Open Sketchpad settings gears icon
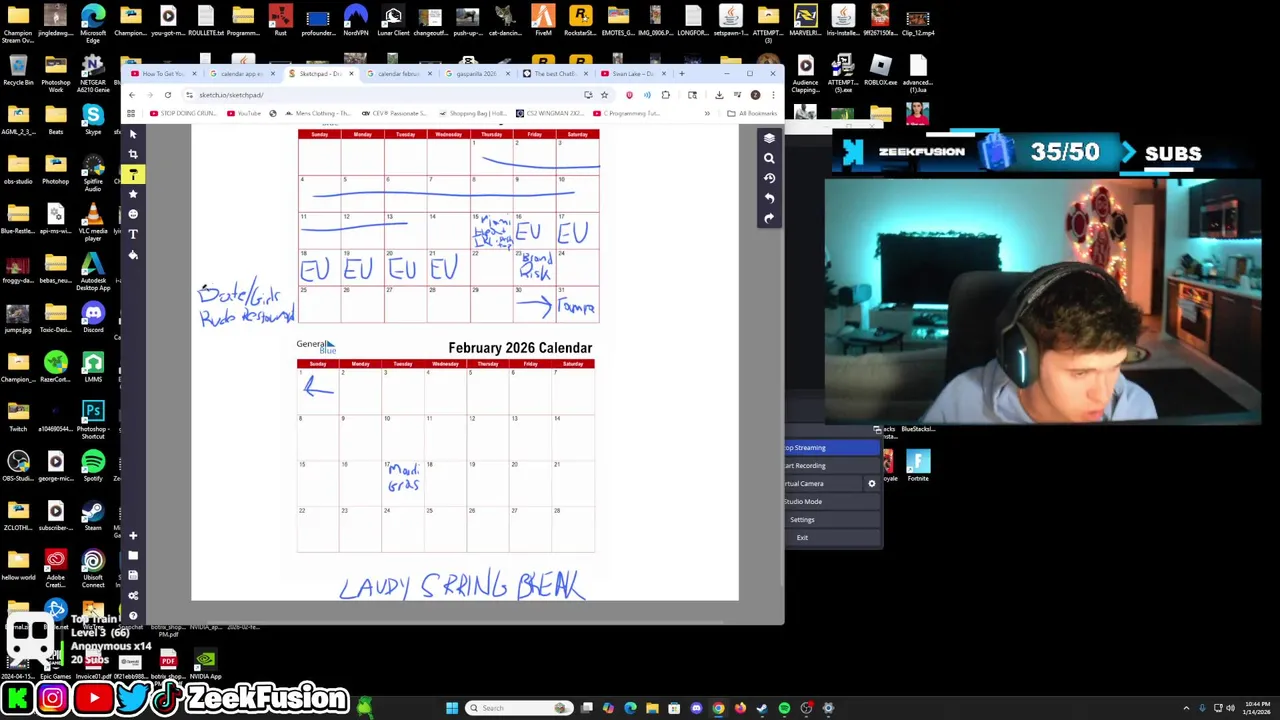Image resolution: width=1280 pixels, height=720 pixels. (x=133, y=596)
